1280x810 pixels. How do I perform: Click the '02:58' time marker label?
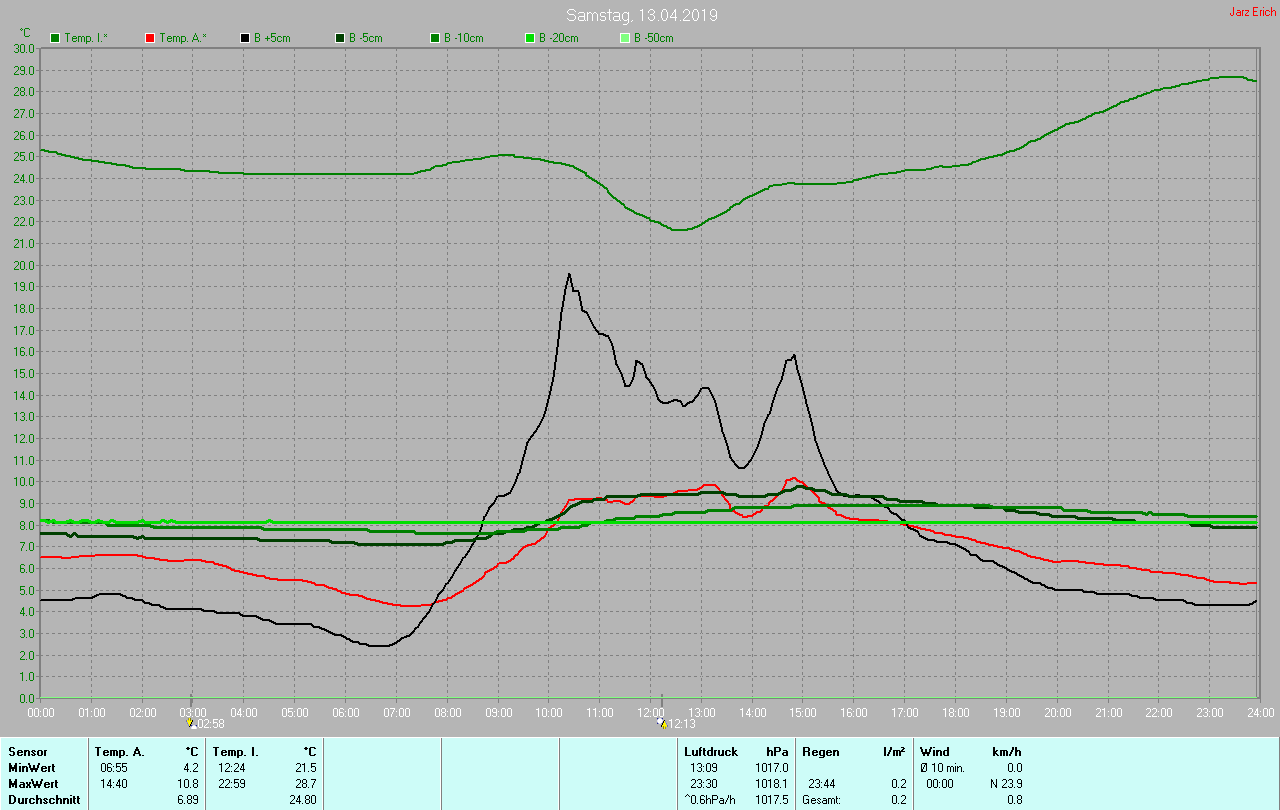tap(210, 723)
